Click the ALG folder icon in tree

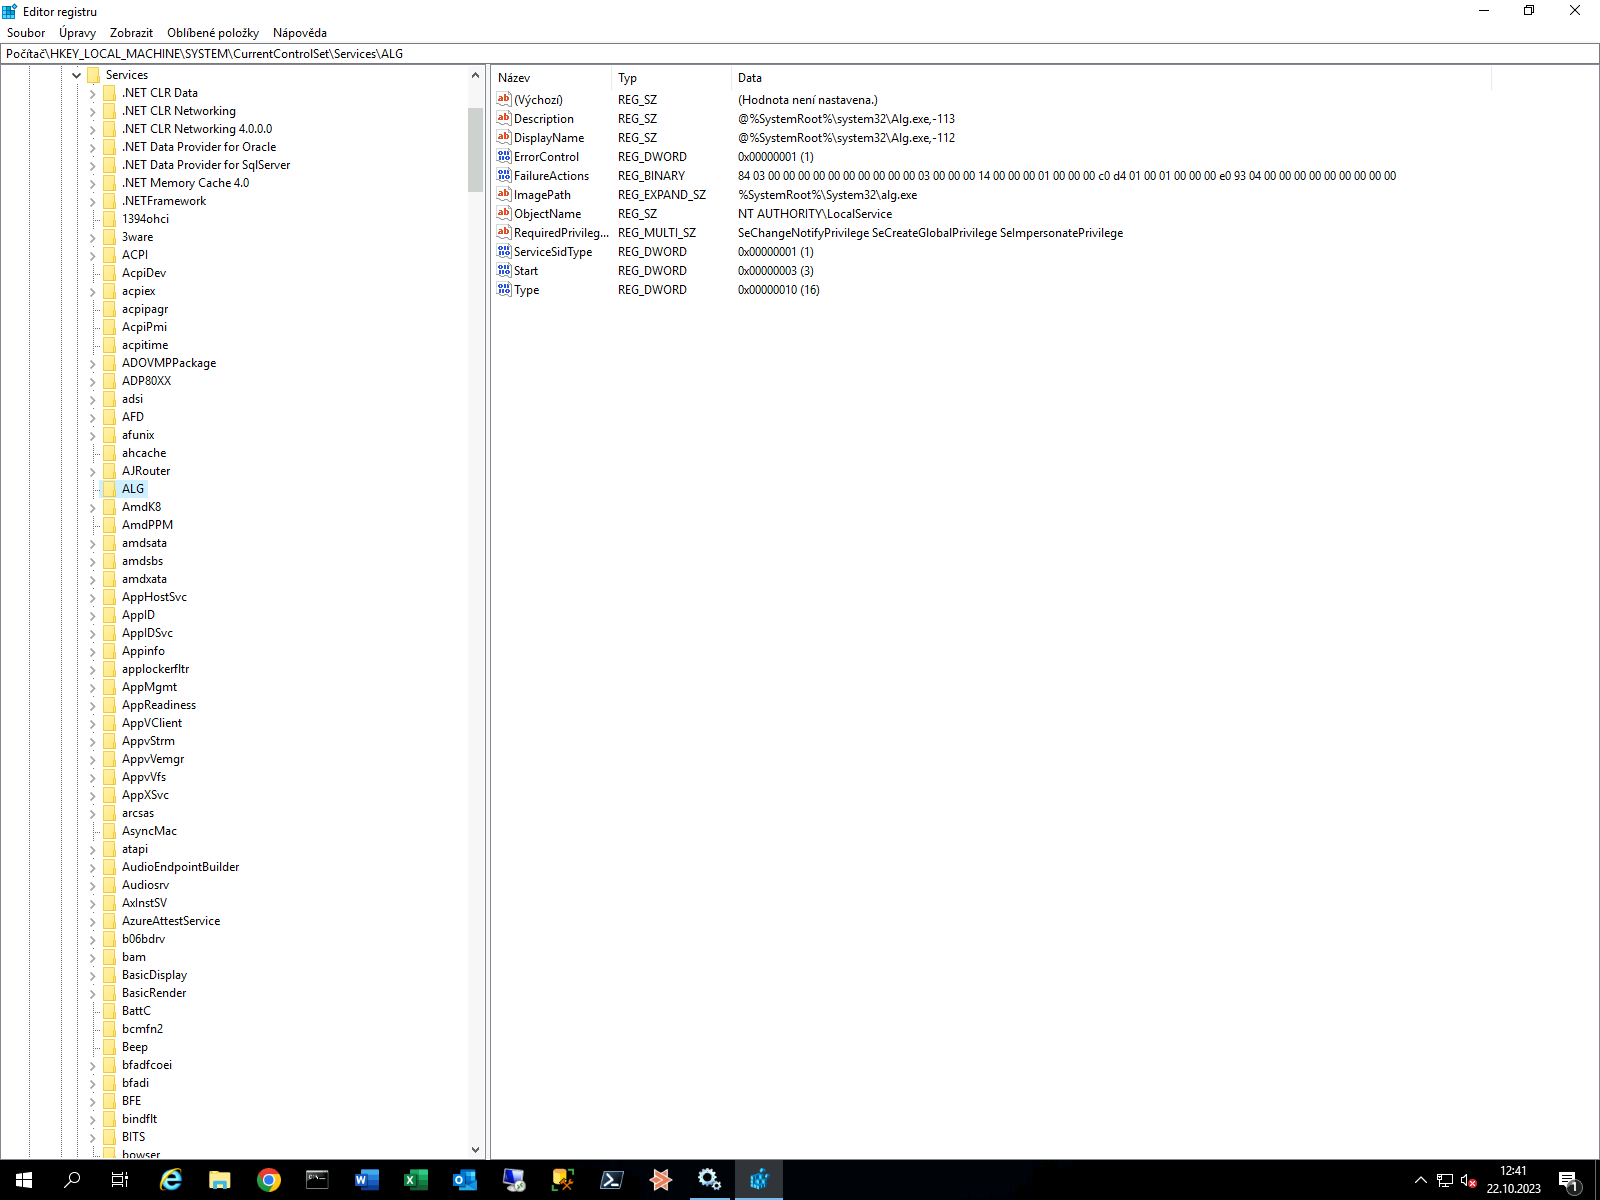click(110, 489)
